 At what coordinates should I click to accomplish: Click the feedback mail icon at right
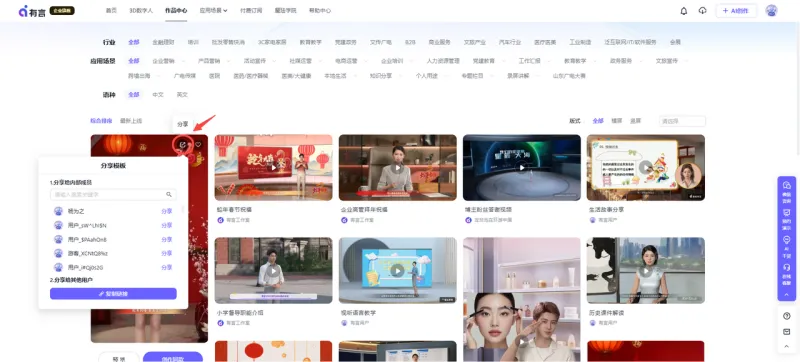(x=786, y=332)
